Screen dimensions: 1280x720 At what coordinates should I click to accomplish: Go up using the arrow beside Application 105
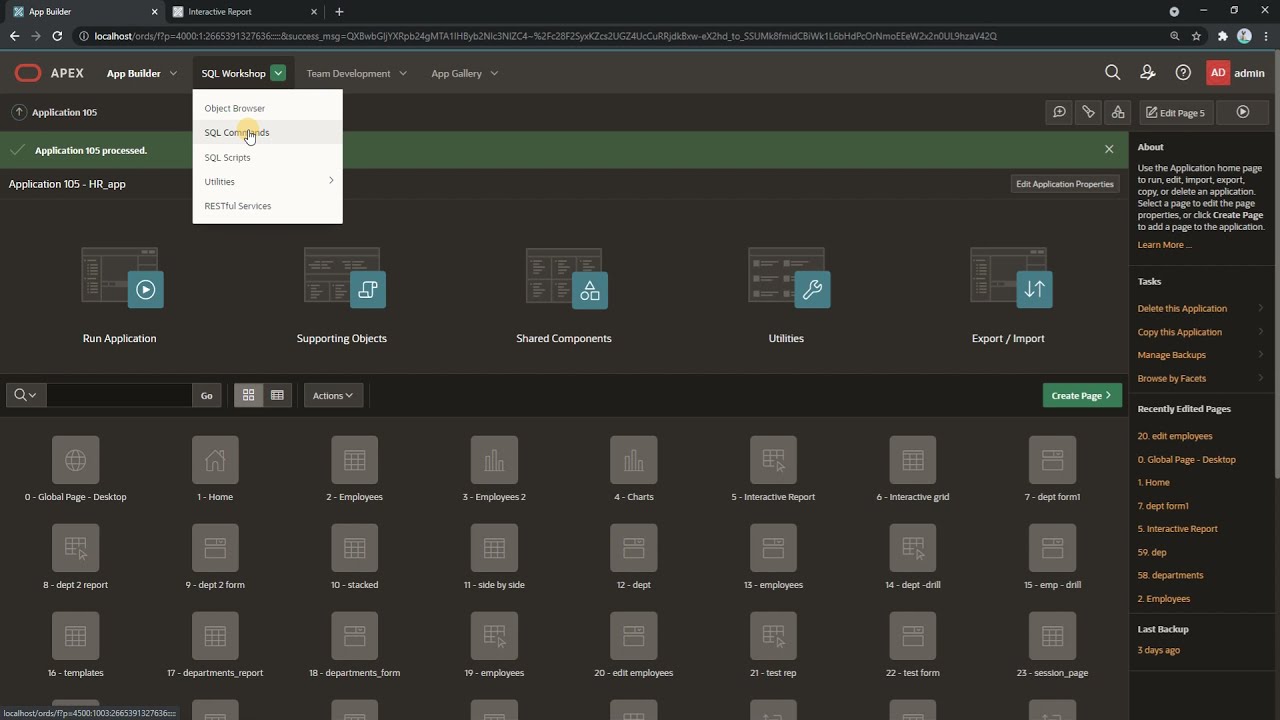tap(18, 112)
